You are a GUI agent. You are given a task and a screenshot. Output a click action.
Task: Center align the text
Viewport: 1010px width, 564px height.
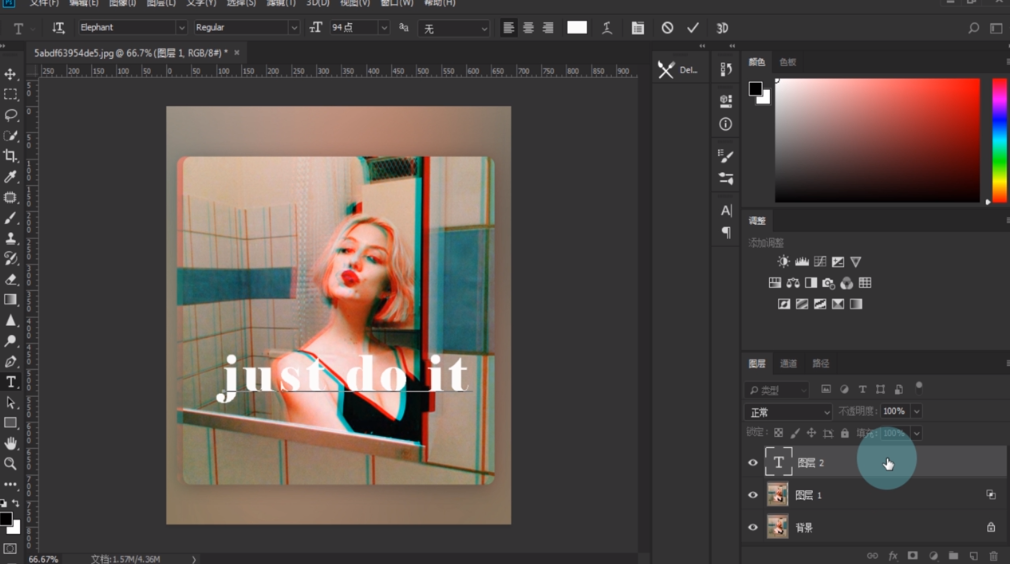528,28
